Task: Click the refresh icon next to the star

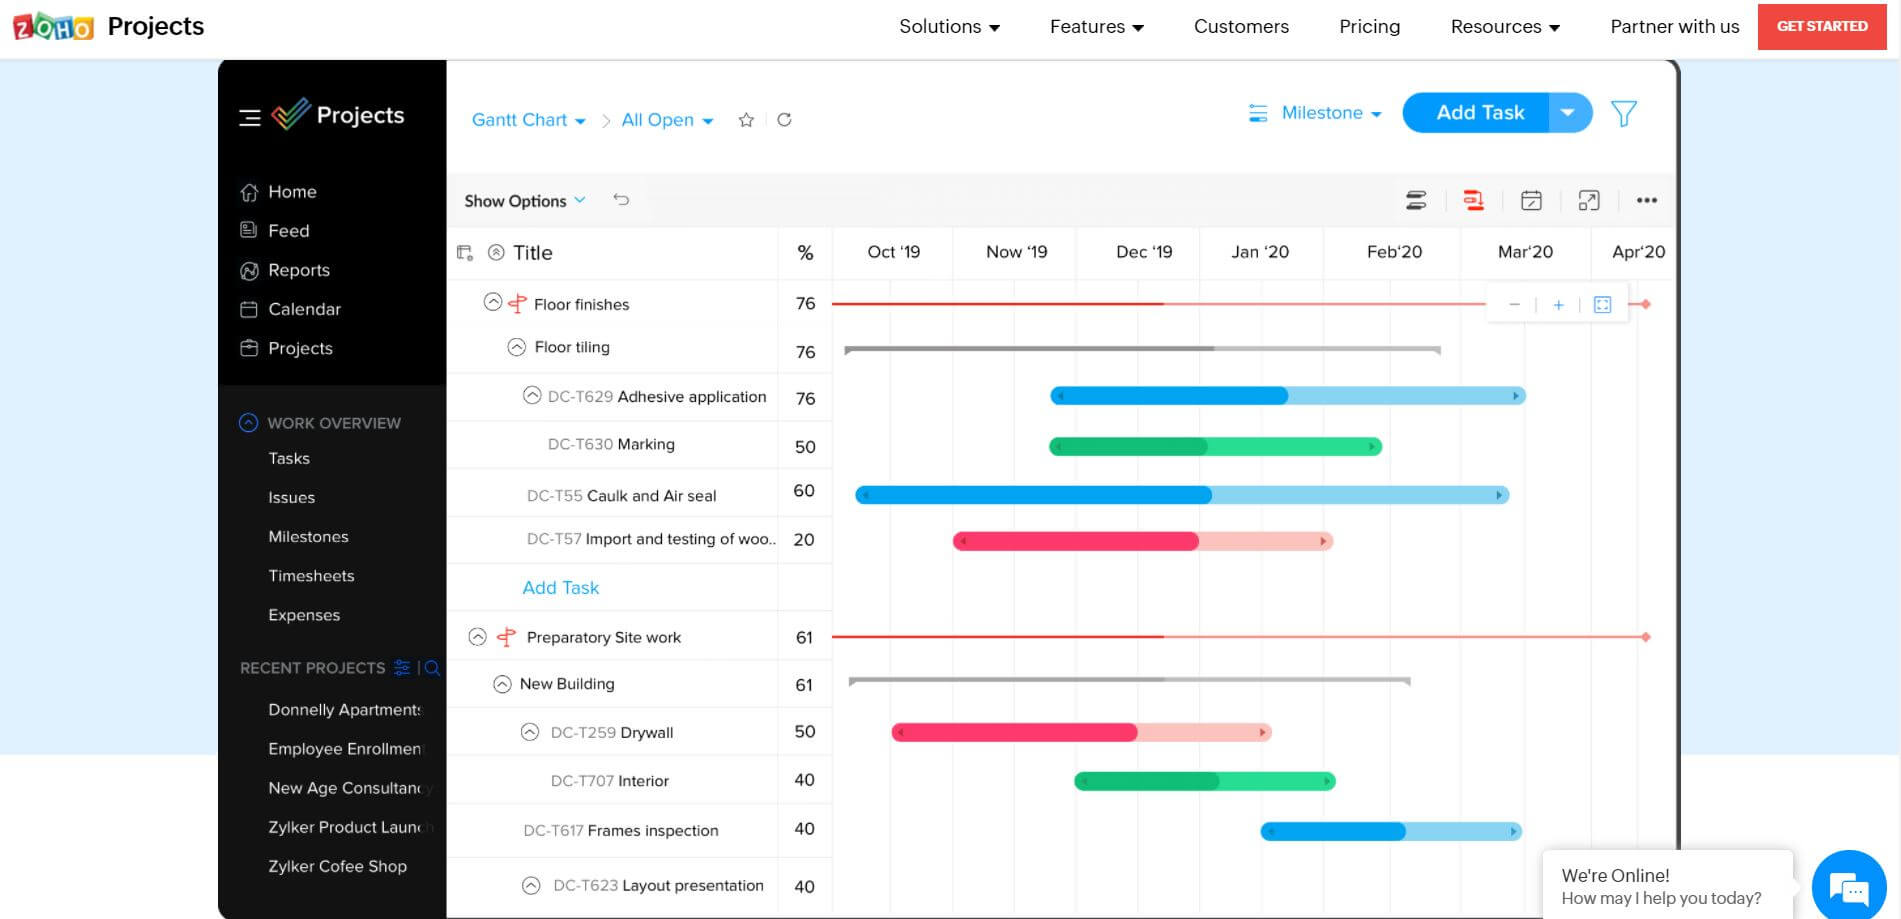Action: coord(784,120)
